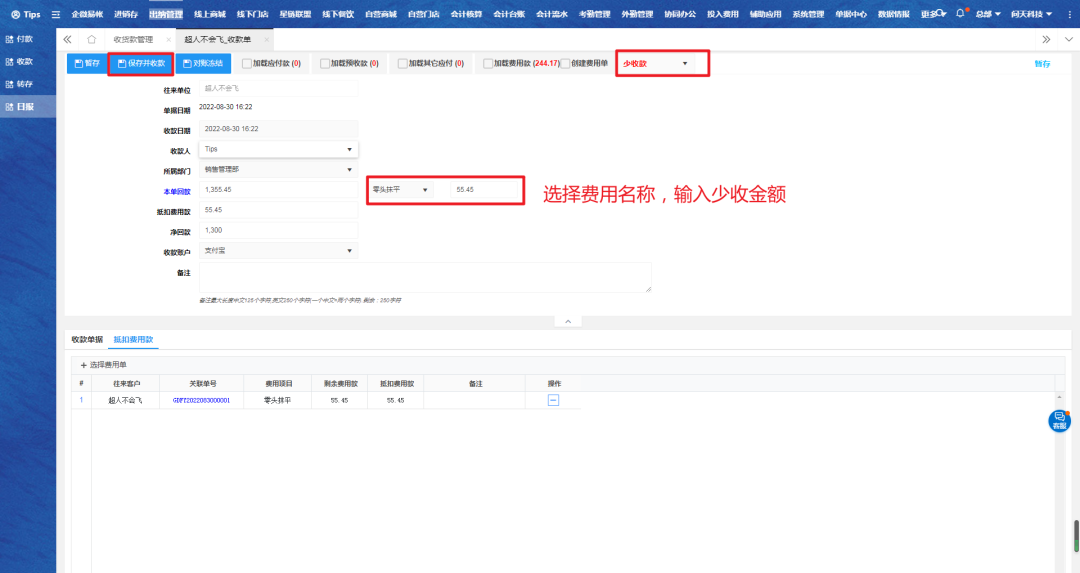Enable the 加载预收款 checkbox

pyautogui.click(x=325, y=63)
